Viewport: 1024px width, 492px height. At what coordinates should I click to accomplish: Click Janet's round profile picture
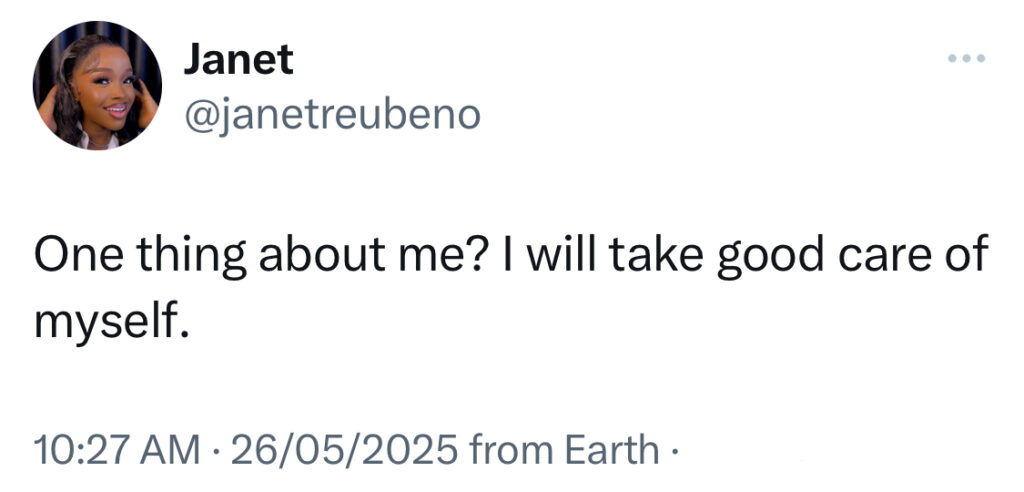pos(97,85)
